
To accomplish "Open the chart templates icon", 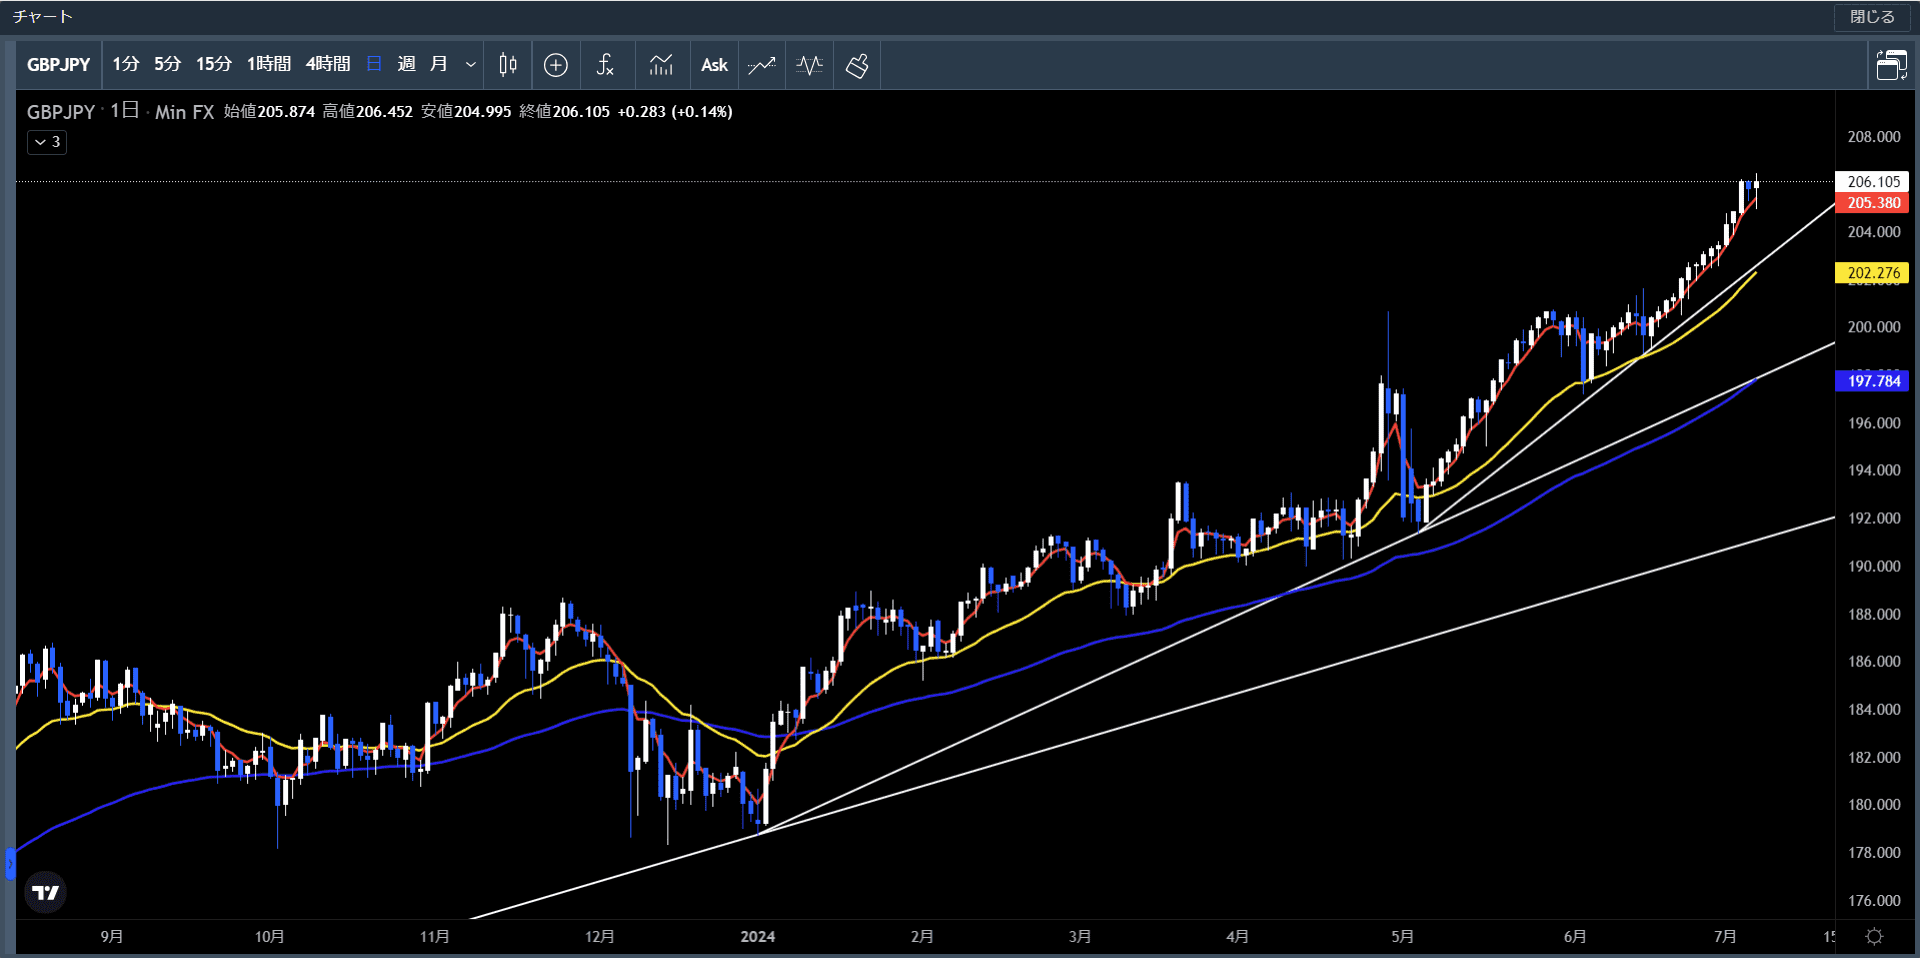I will point(661,65).
